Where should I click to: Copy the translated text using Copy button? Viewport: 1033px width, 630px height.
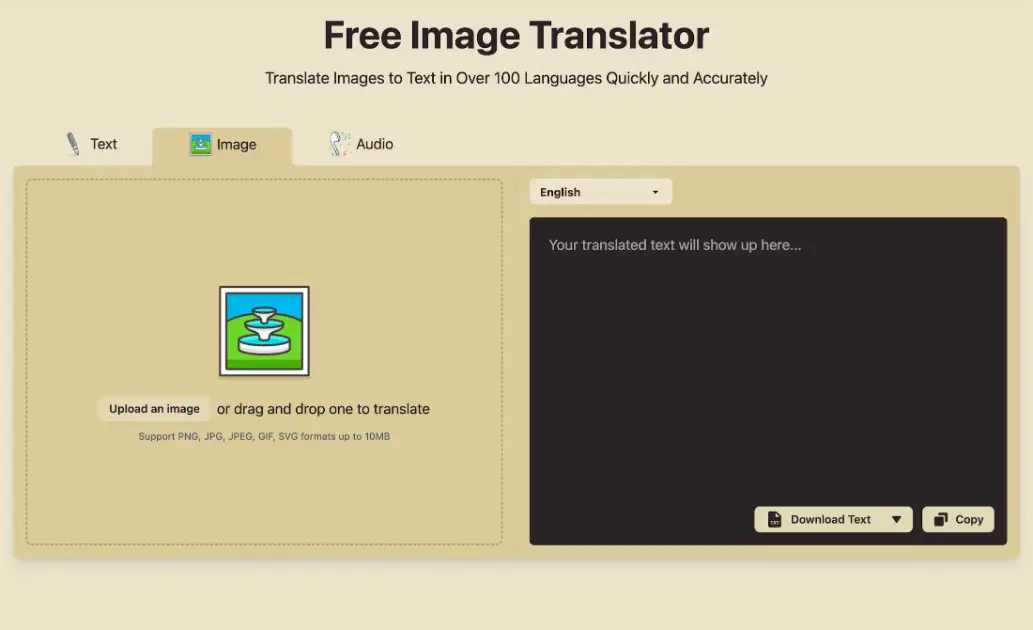[957, 519]
